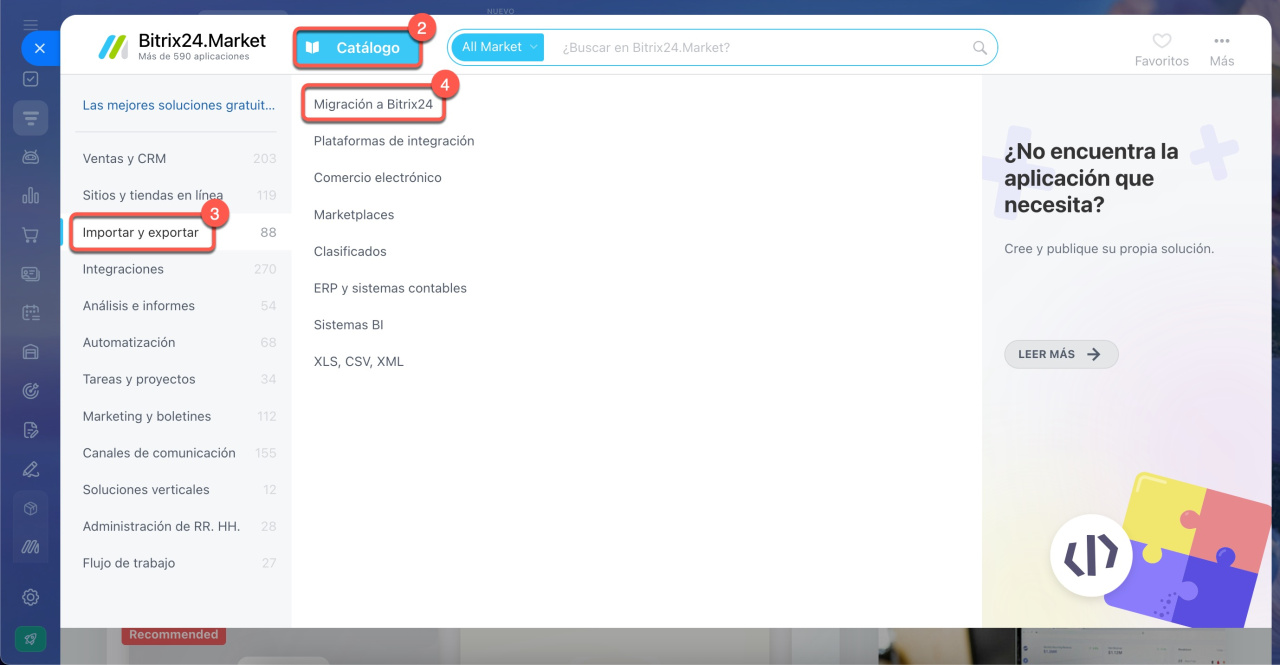This screenshot has height=665, width=1280.
Task: Open Favoritos heart icon
Action: pos(1162,41)
